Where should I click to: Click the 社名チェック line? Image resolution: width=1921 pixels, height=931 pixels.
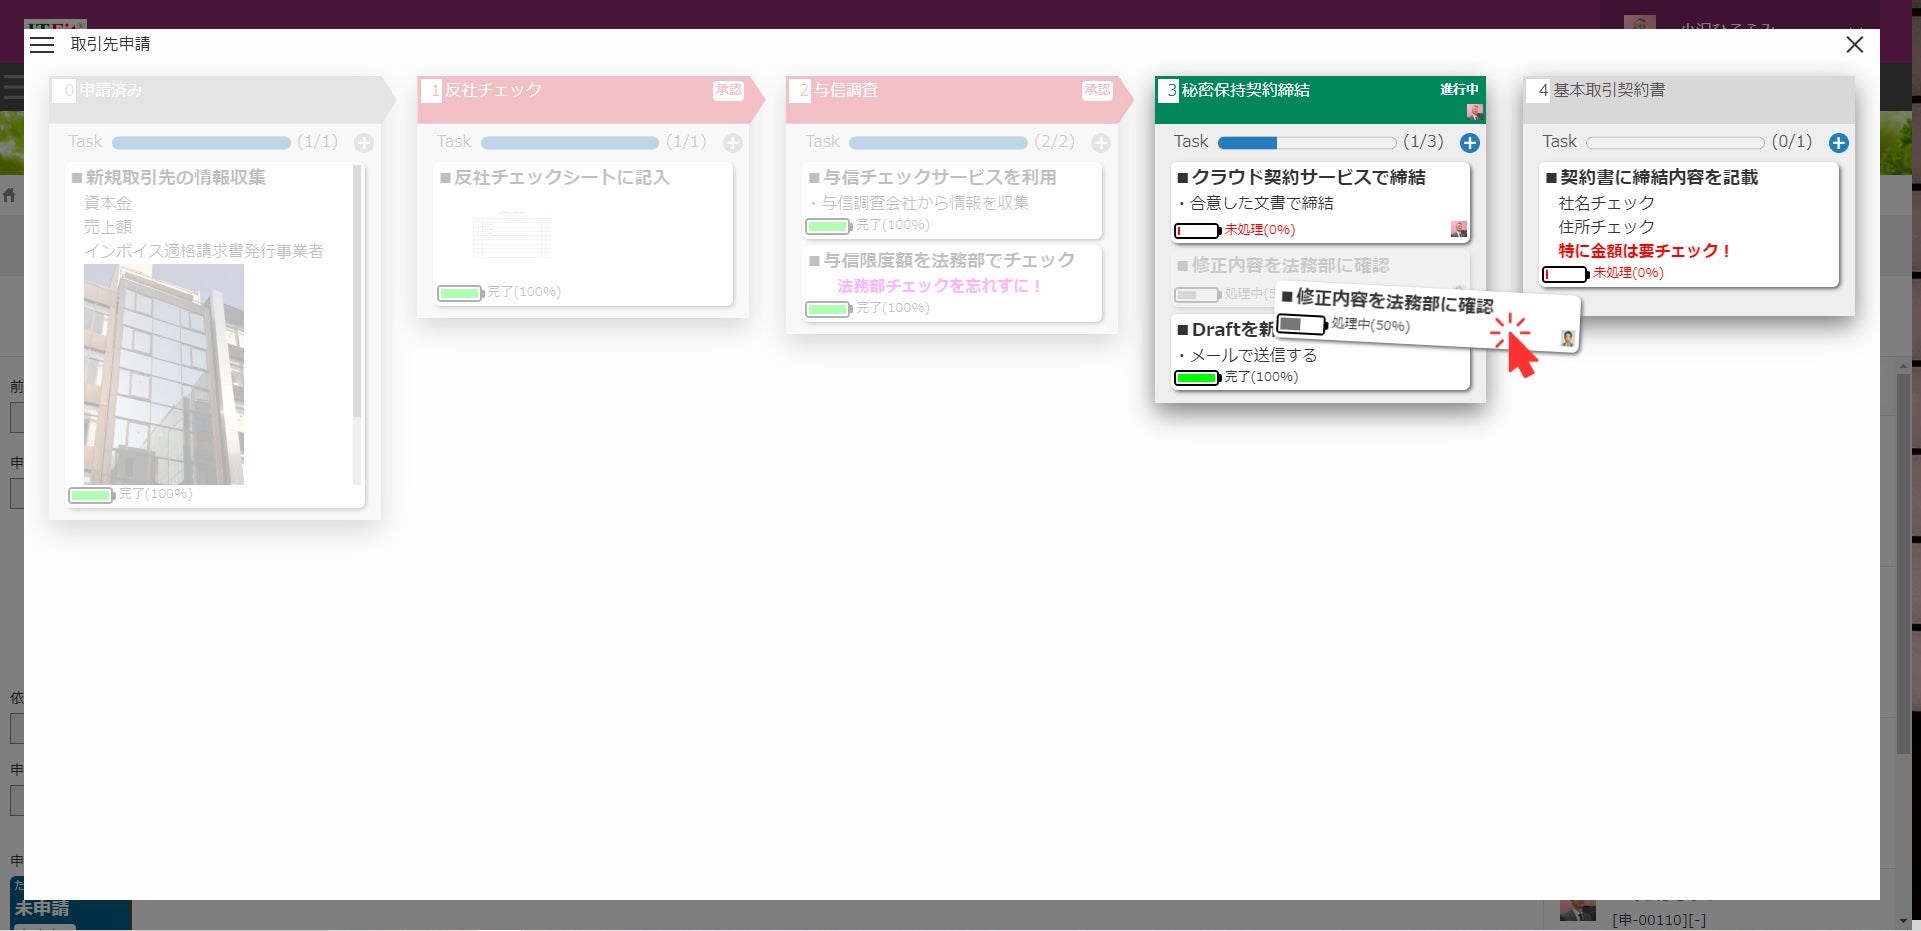point(1606,203)
